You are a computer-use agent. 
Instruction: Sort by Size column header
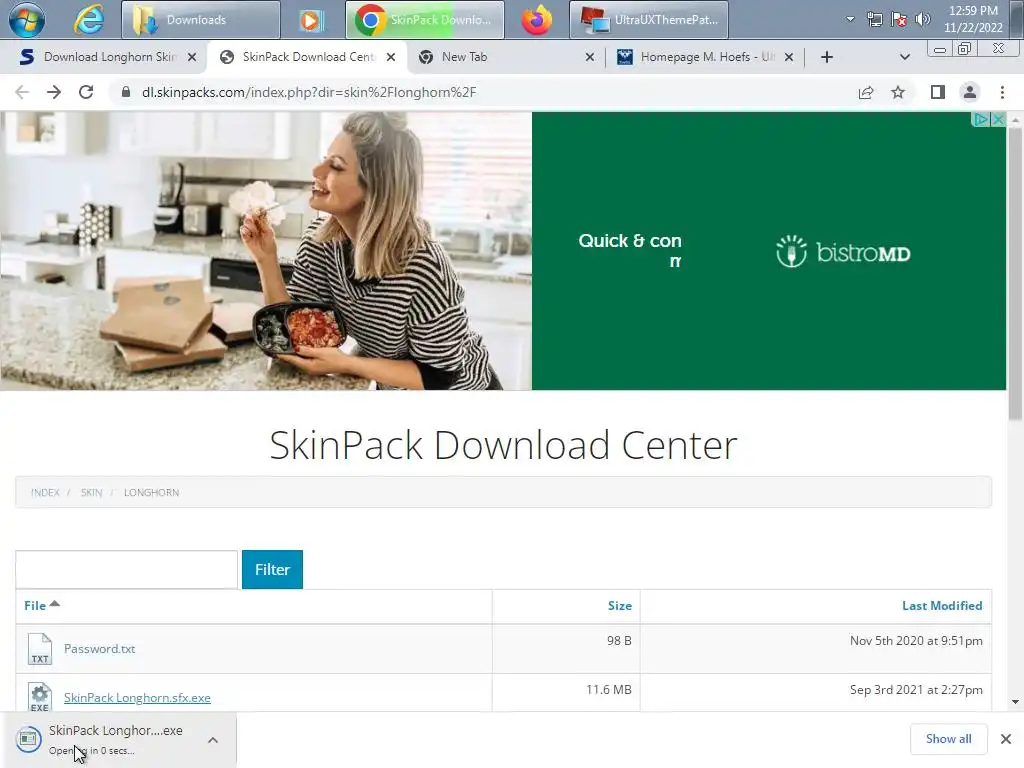coord(620,605)
